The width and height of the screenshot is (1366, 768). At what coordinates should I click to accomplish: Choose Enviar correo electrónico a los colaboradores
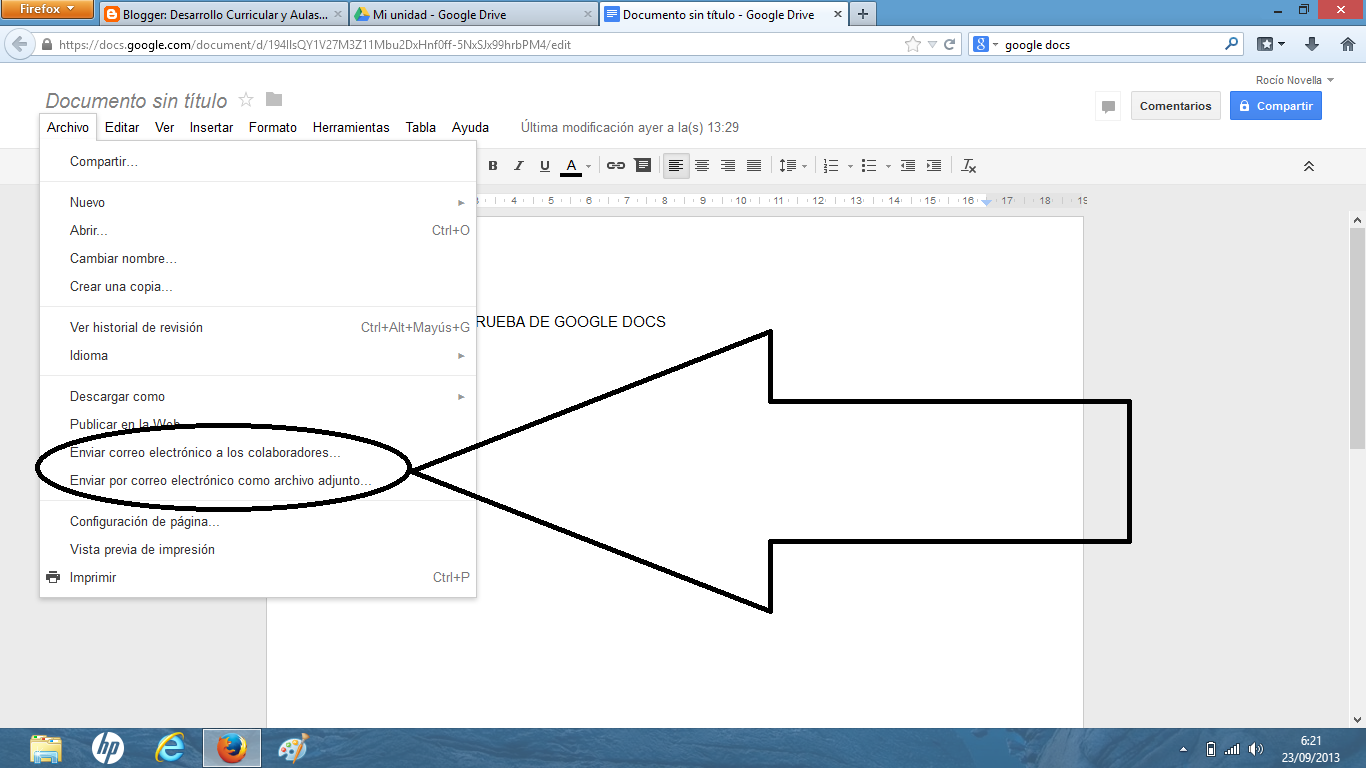click(258, 452)
